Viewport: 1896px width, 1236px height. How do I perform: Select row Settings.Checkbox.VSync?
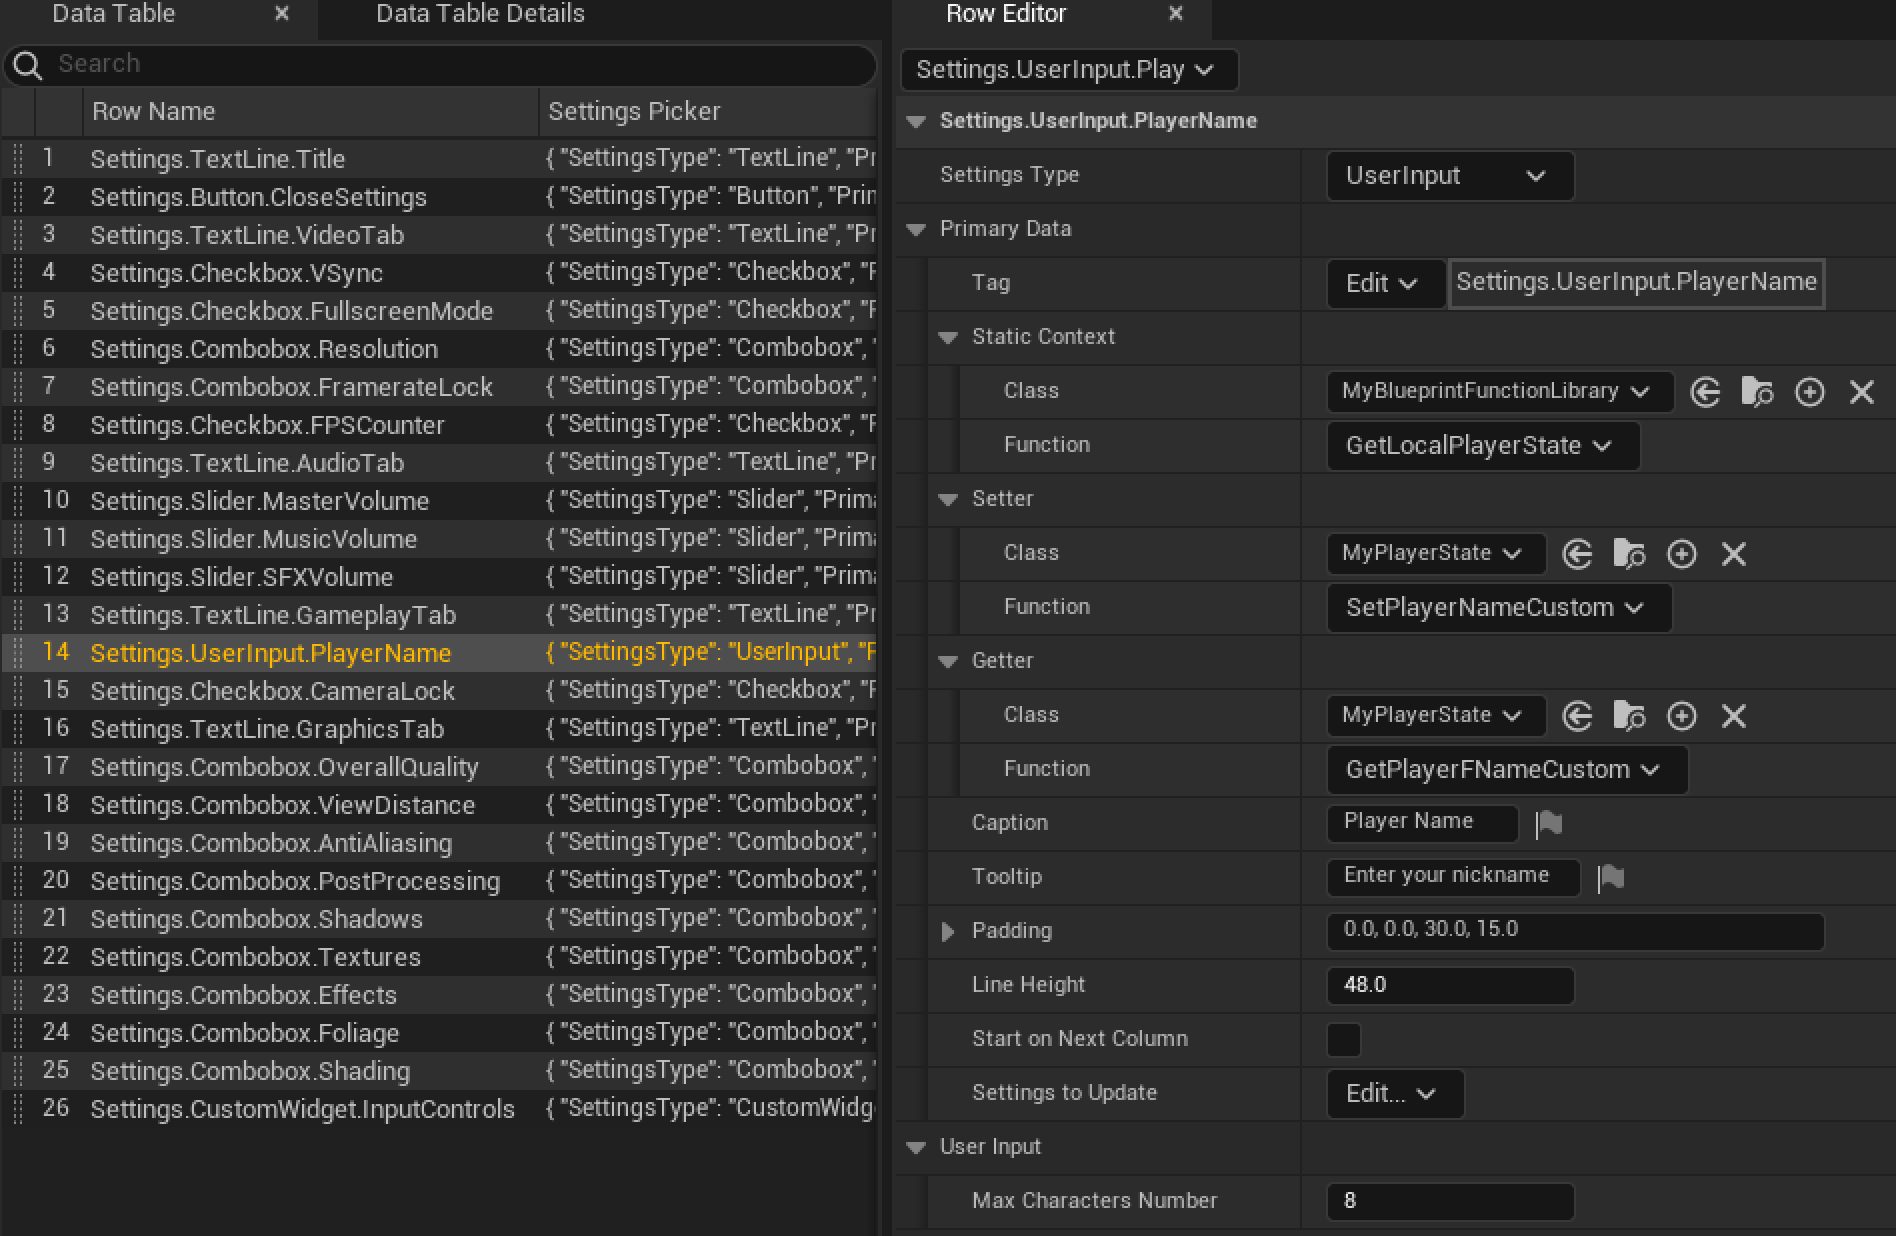coord(235,272)
